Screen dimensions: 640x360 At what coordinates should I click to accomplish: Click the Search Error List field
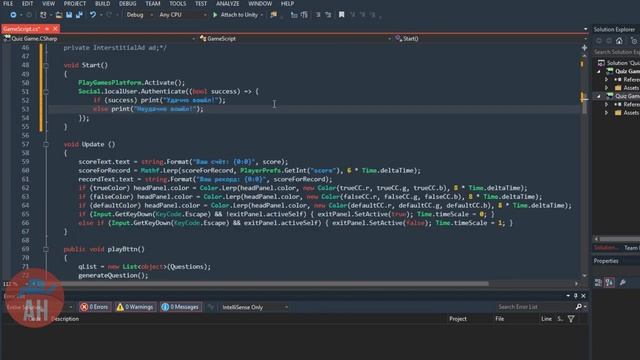coord(536,307)
